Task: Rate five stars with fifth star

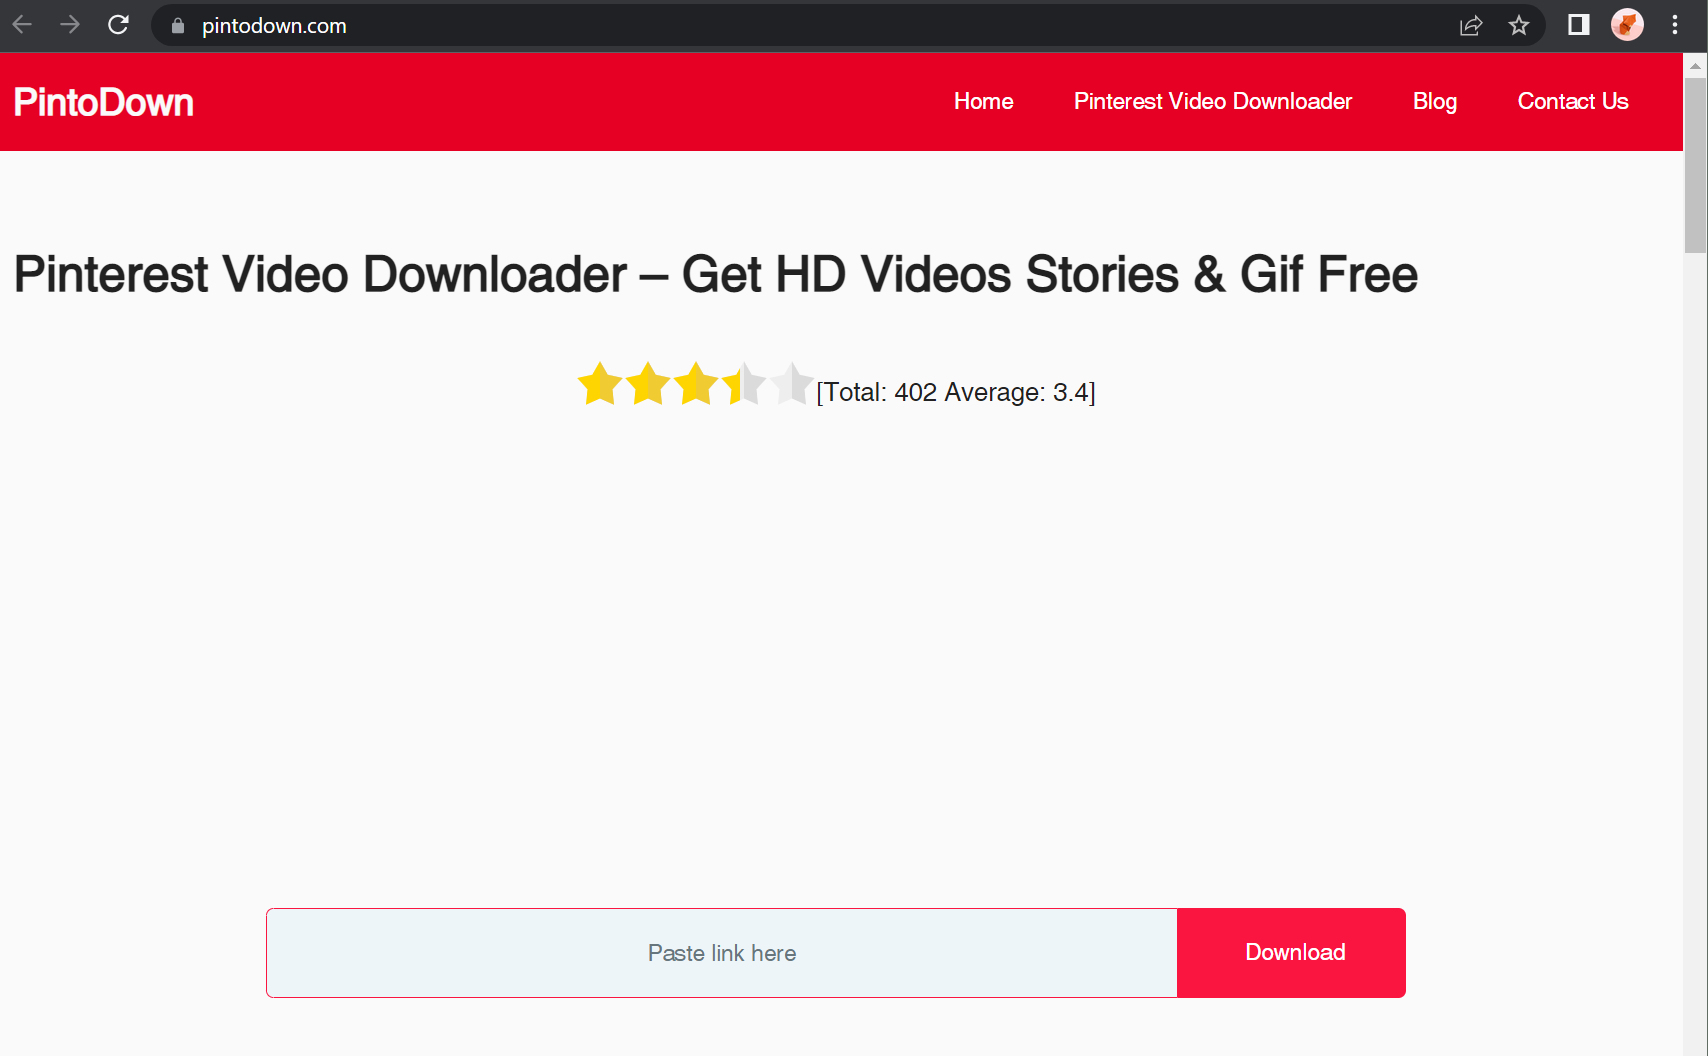Action: coord(792,384)
